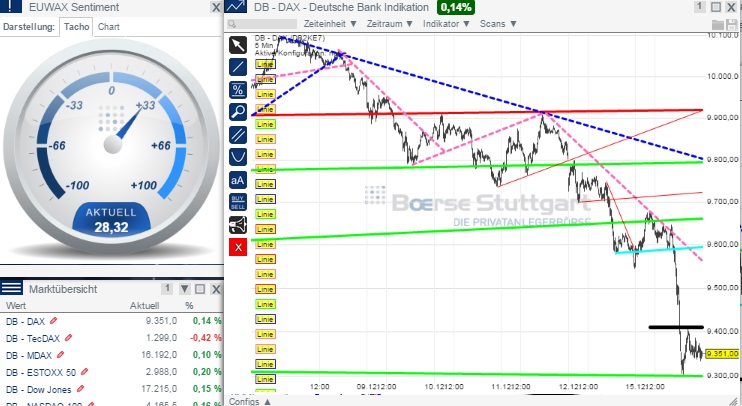
Task: Sort by the % column header
Action: (189, 306)
